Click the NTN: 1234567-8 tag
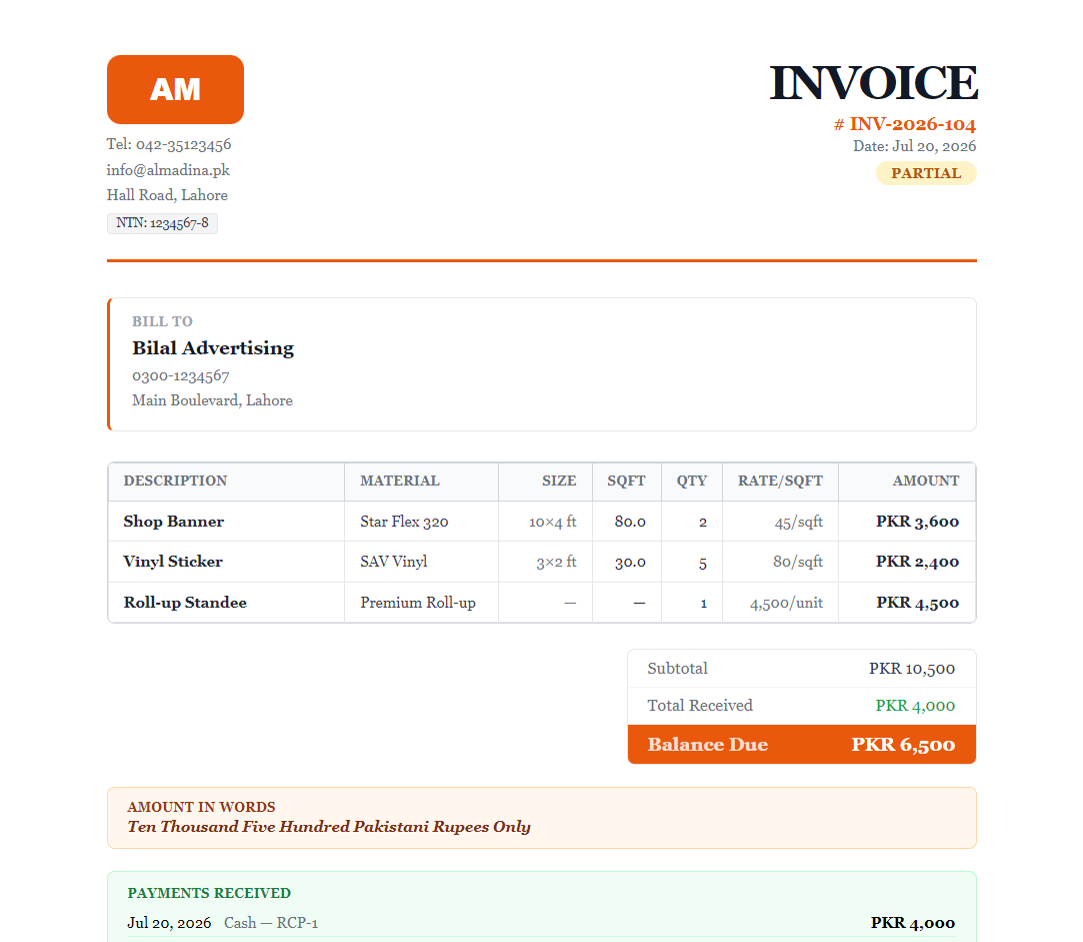This screenshot has width=1083, height=942. (x=162, y=223)
